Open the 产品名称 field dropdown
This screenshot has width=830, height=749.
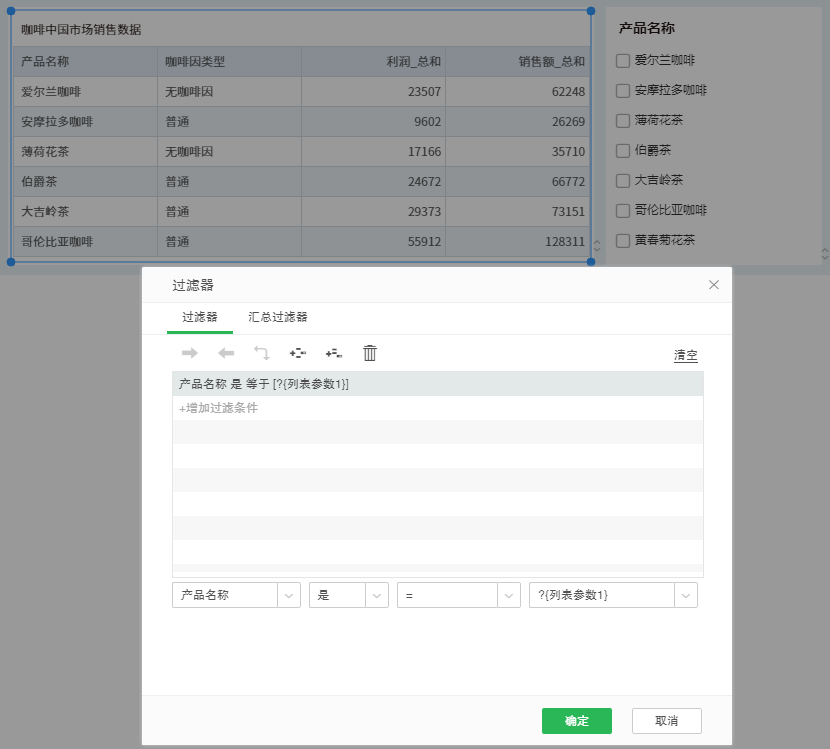(x=289, y=595)
